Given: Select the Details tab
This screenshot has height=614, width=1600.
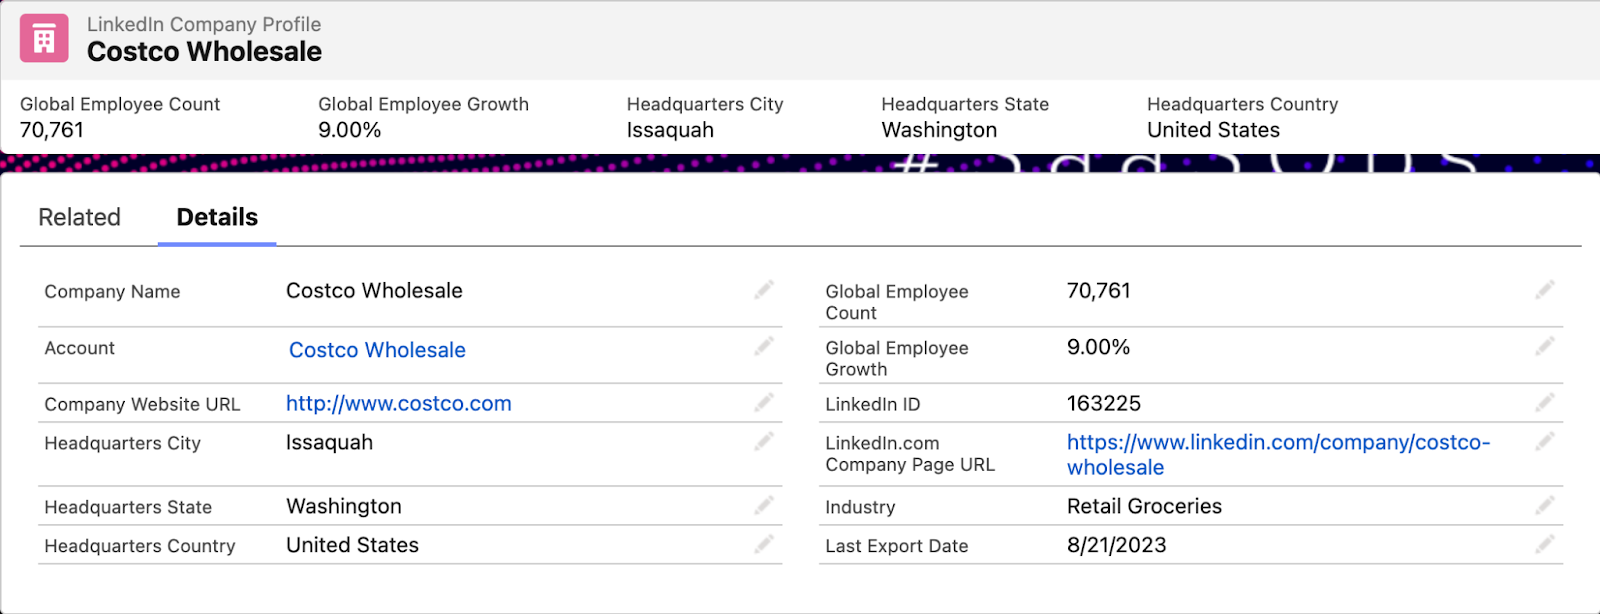Looking at the screenshot, I should click(x=217, y=217).
